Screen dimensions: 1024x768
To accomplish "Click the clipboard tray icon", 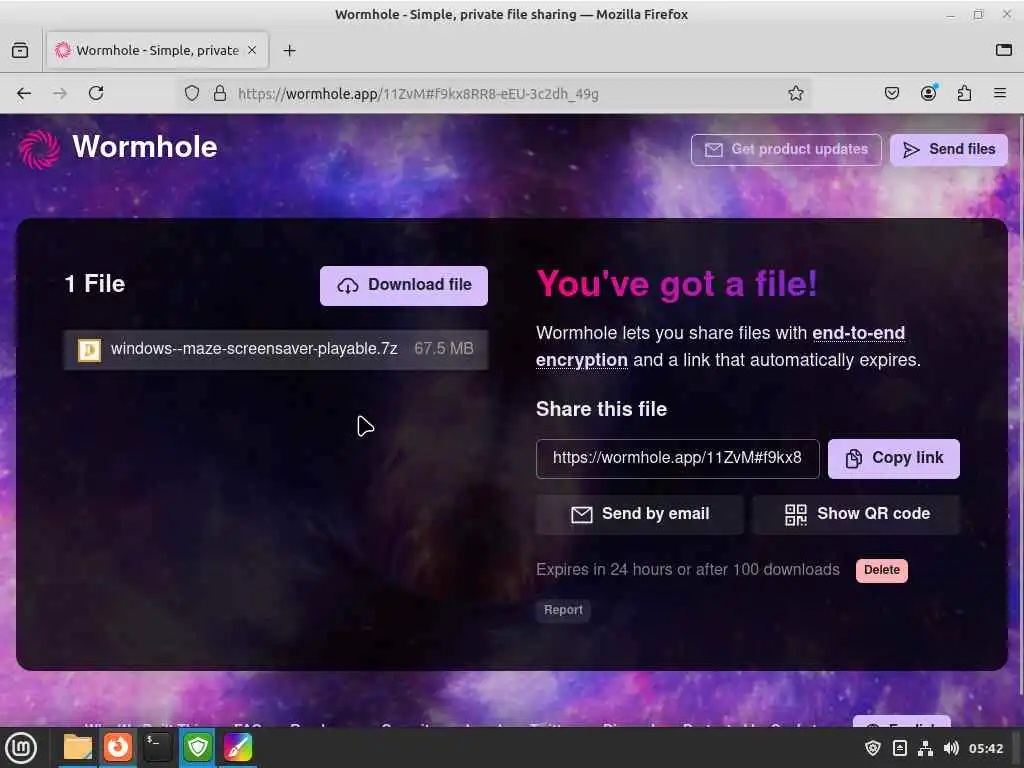I will (x=899, y=748).
